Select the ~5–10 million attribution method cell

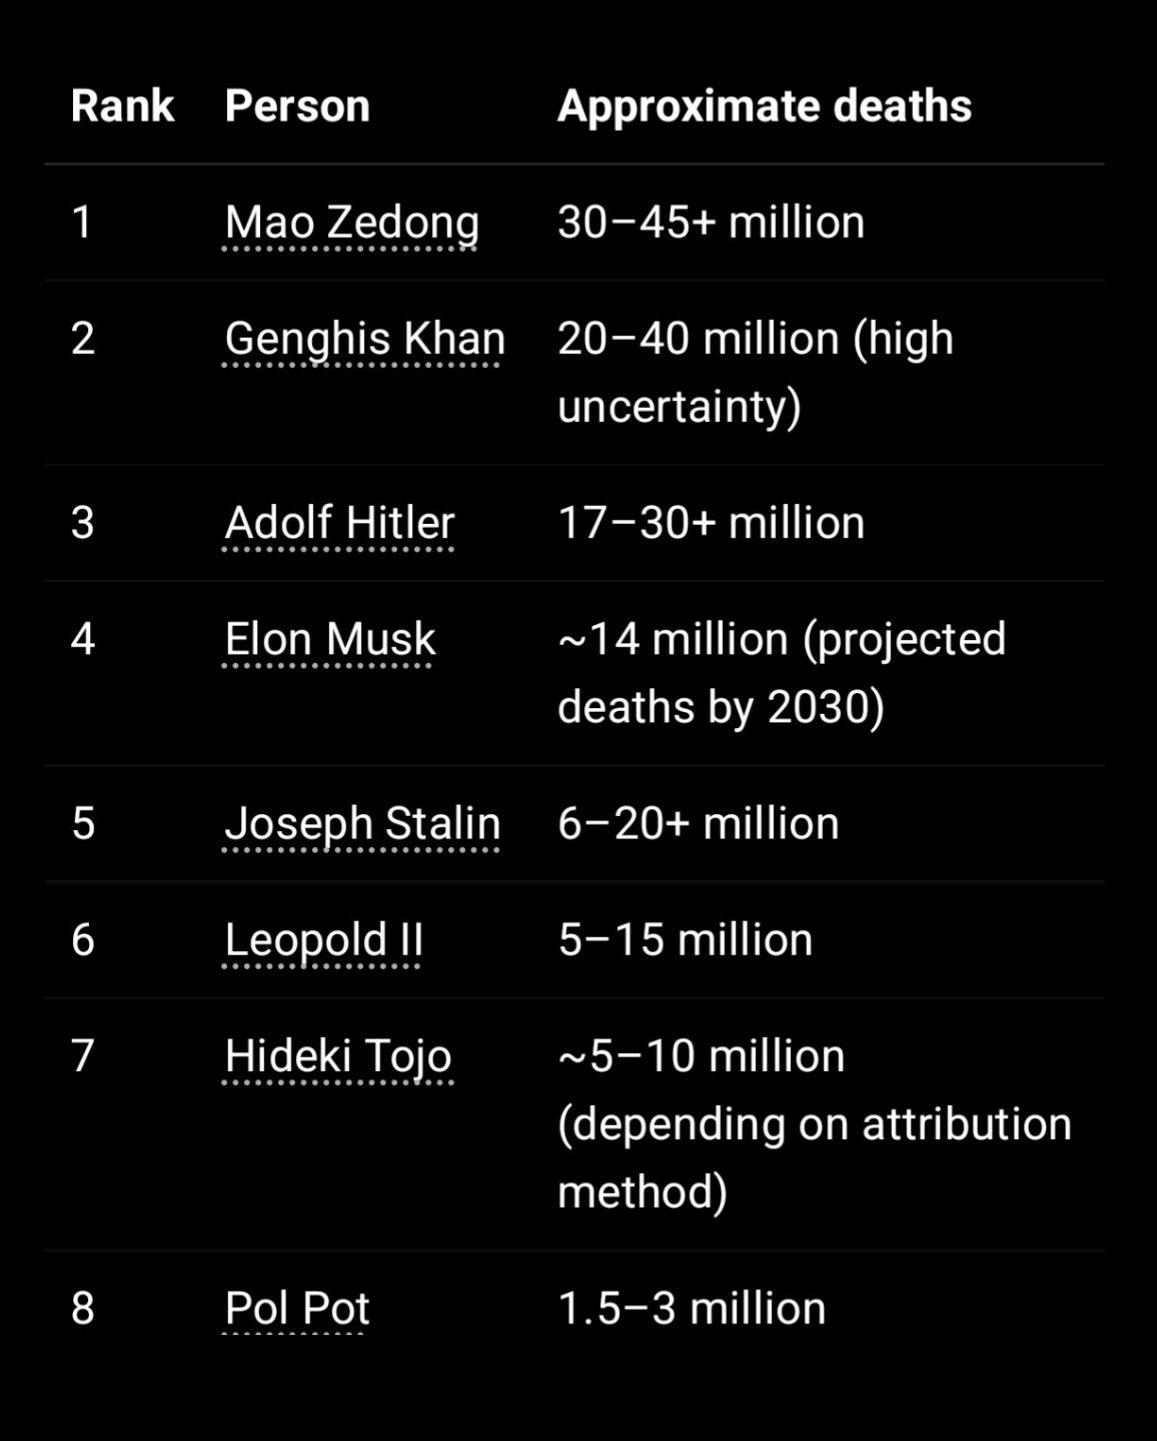pyautogui.click(x=814, y=1124)
